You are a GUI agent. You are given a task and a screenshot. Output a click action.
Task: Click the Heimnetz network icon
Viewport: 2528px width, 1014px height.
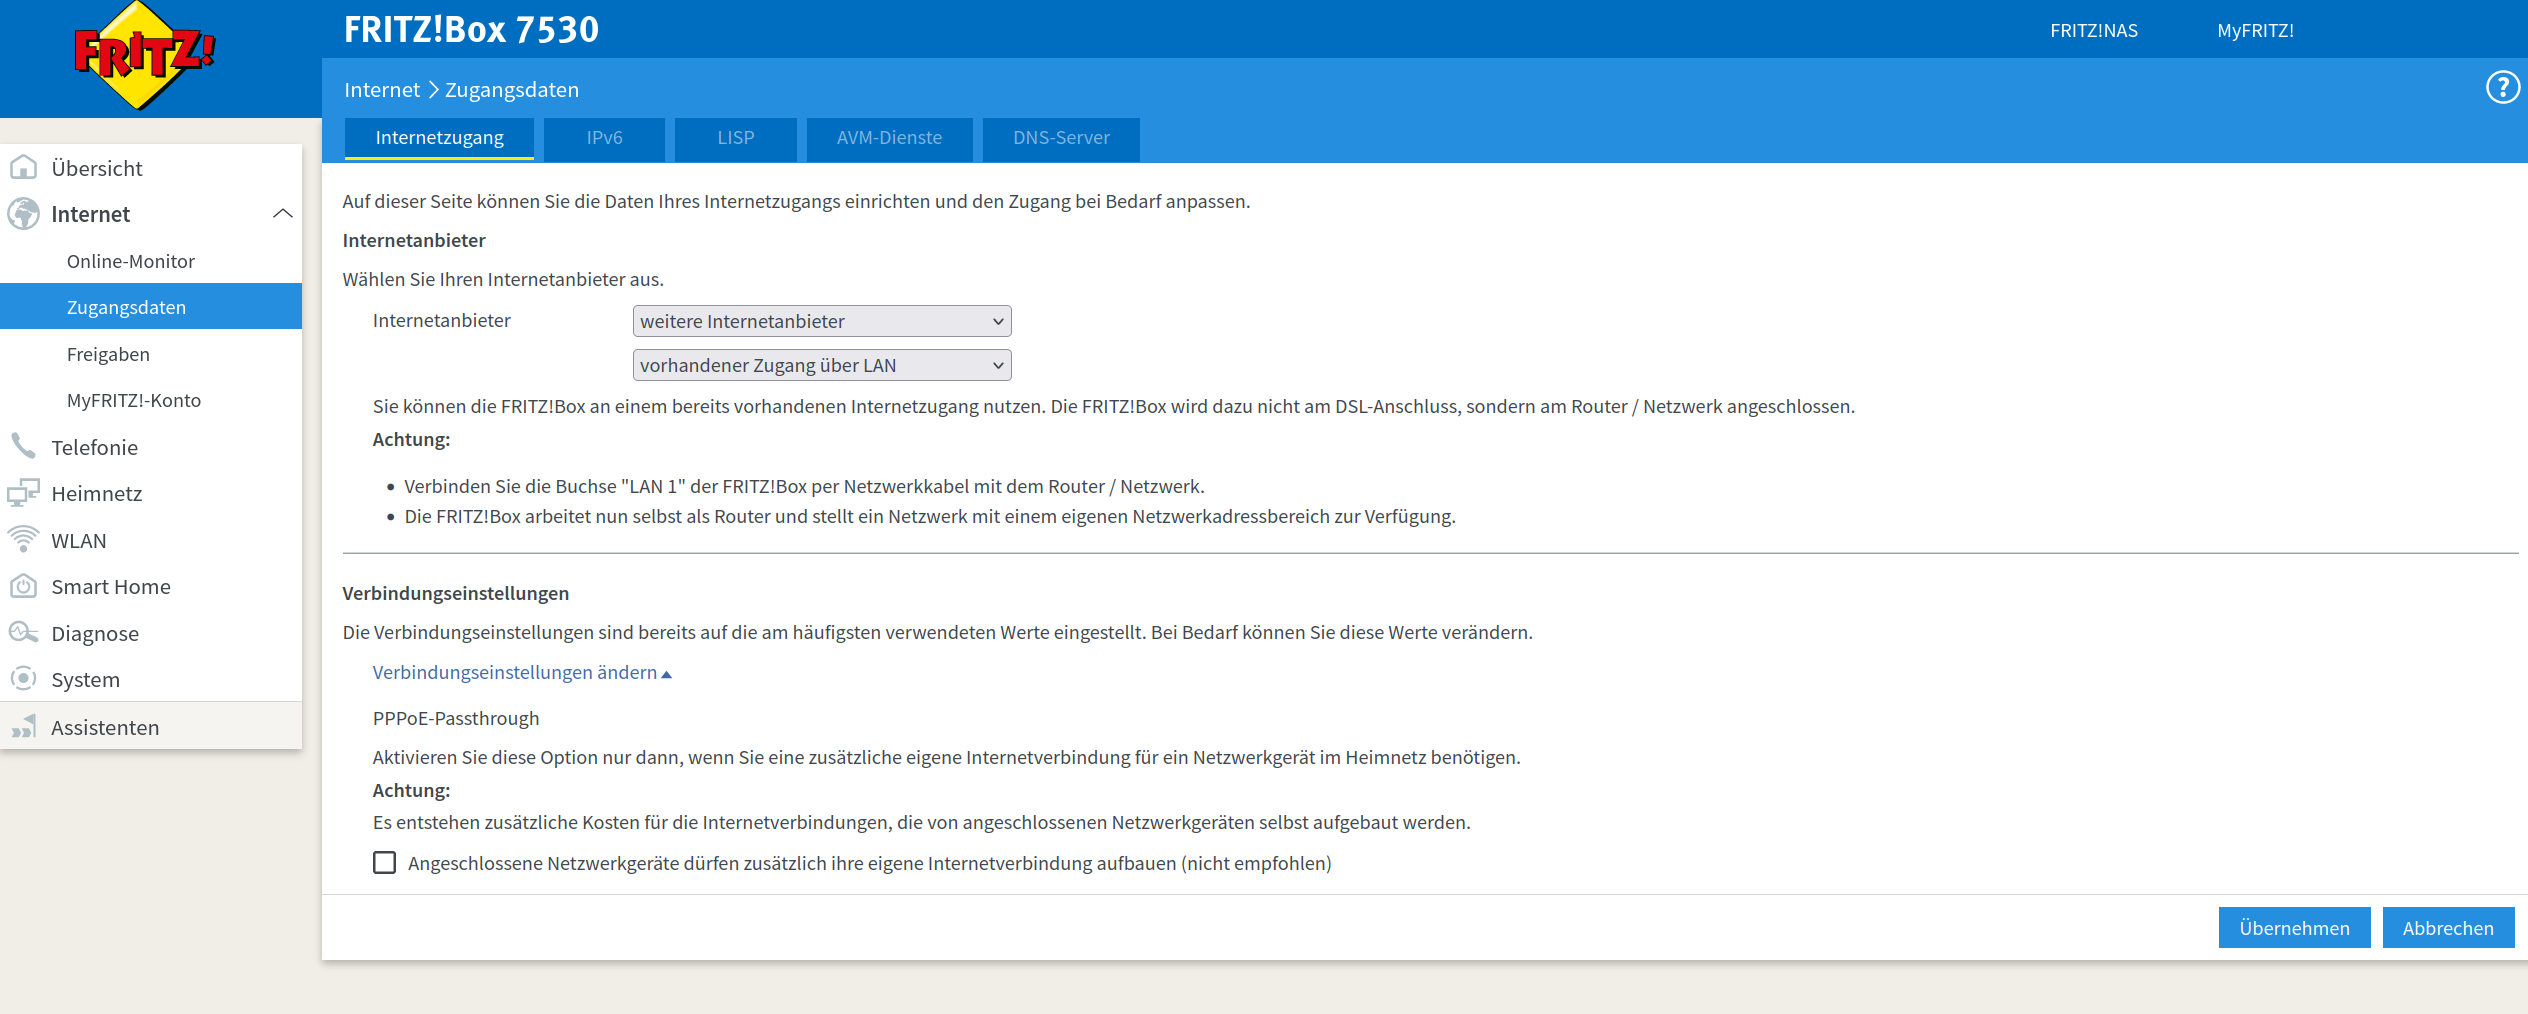23,493
